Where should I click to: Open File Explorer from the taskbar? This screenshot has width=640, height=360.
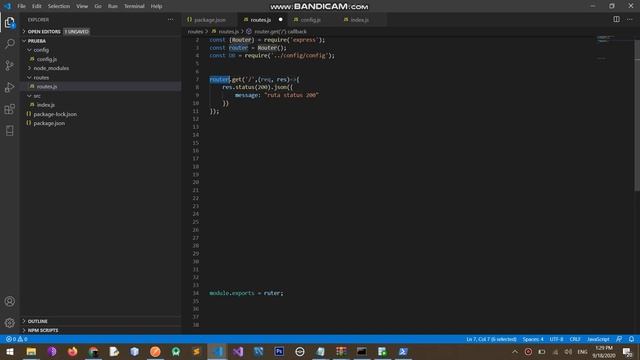[31, 351]
